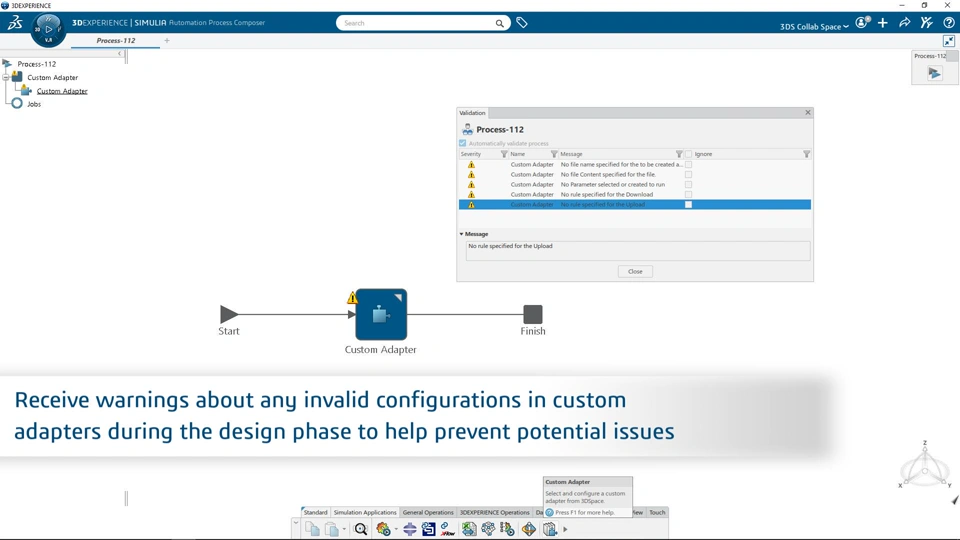This screenshot has width=960, height=540.
Task: Open the paste options dropdown arrow
Action: [344, 530]
